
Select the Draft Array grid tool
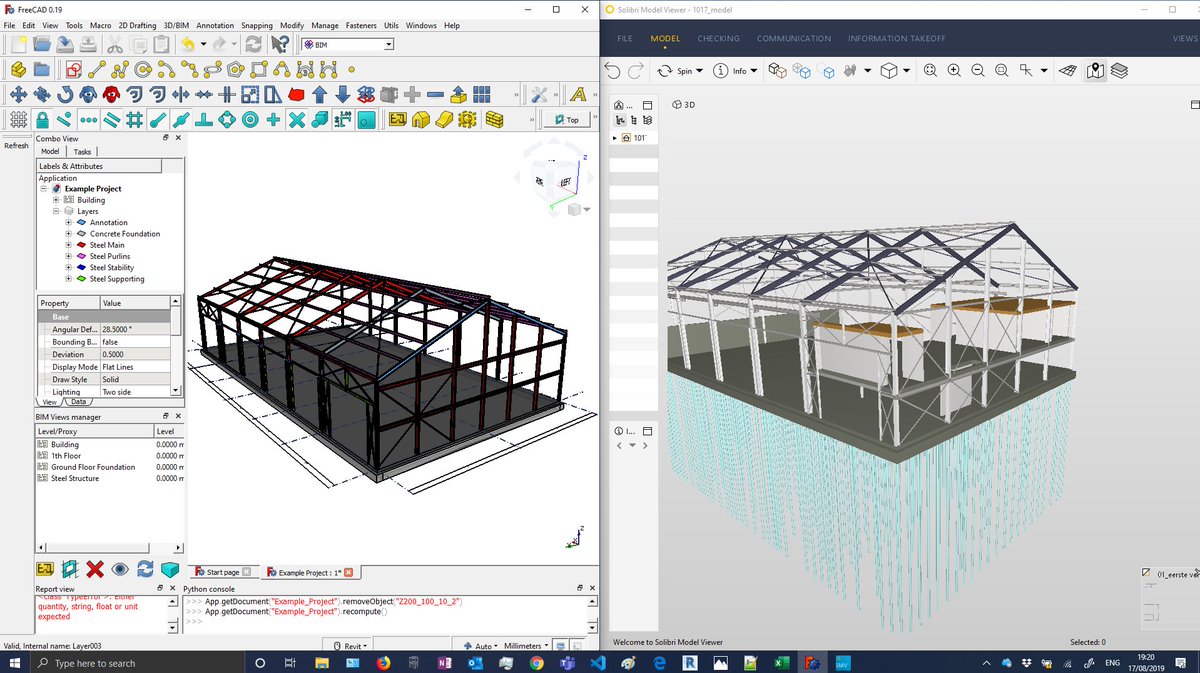[x=481, y=95]
